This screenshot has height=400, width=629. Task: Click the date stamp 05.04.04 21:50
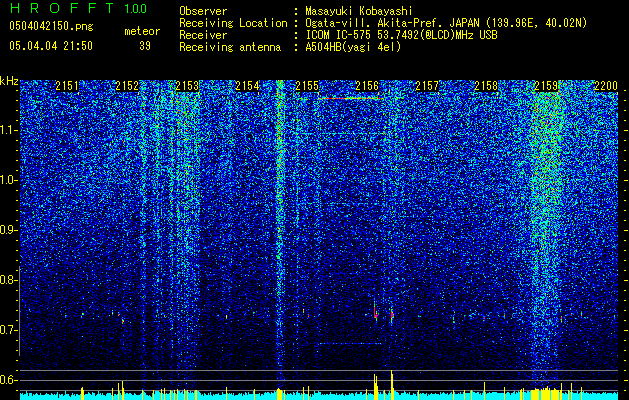pos(51,46)
